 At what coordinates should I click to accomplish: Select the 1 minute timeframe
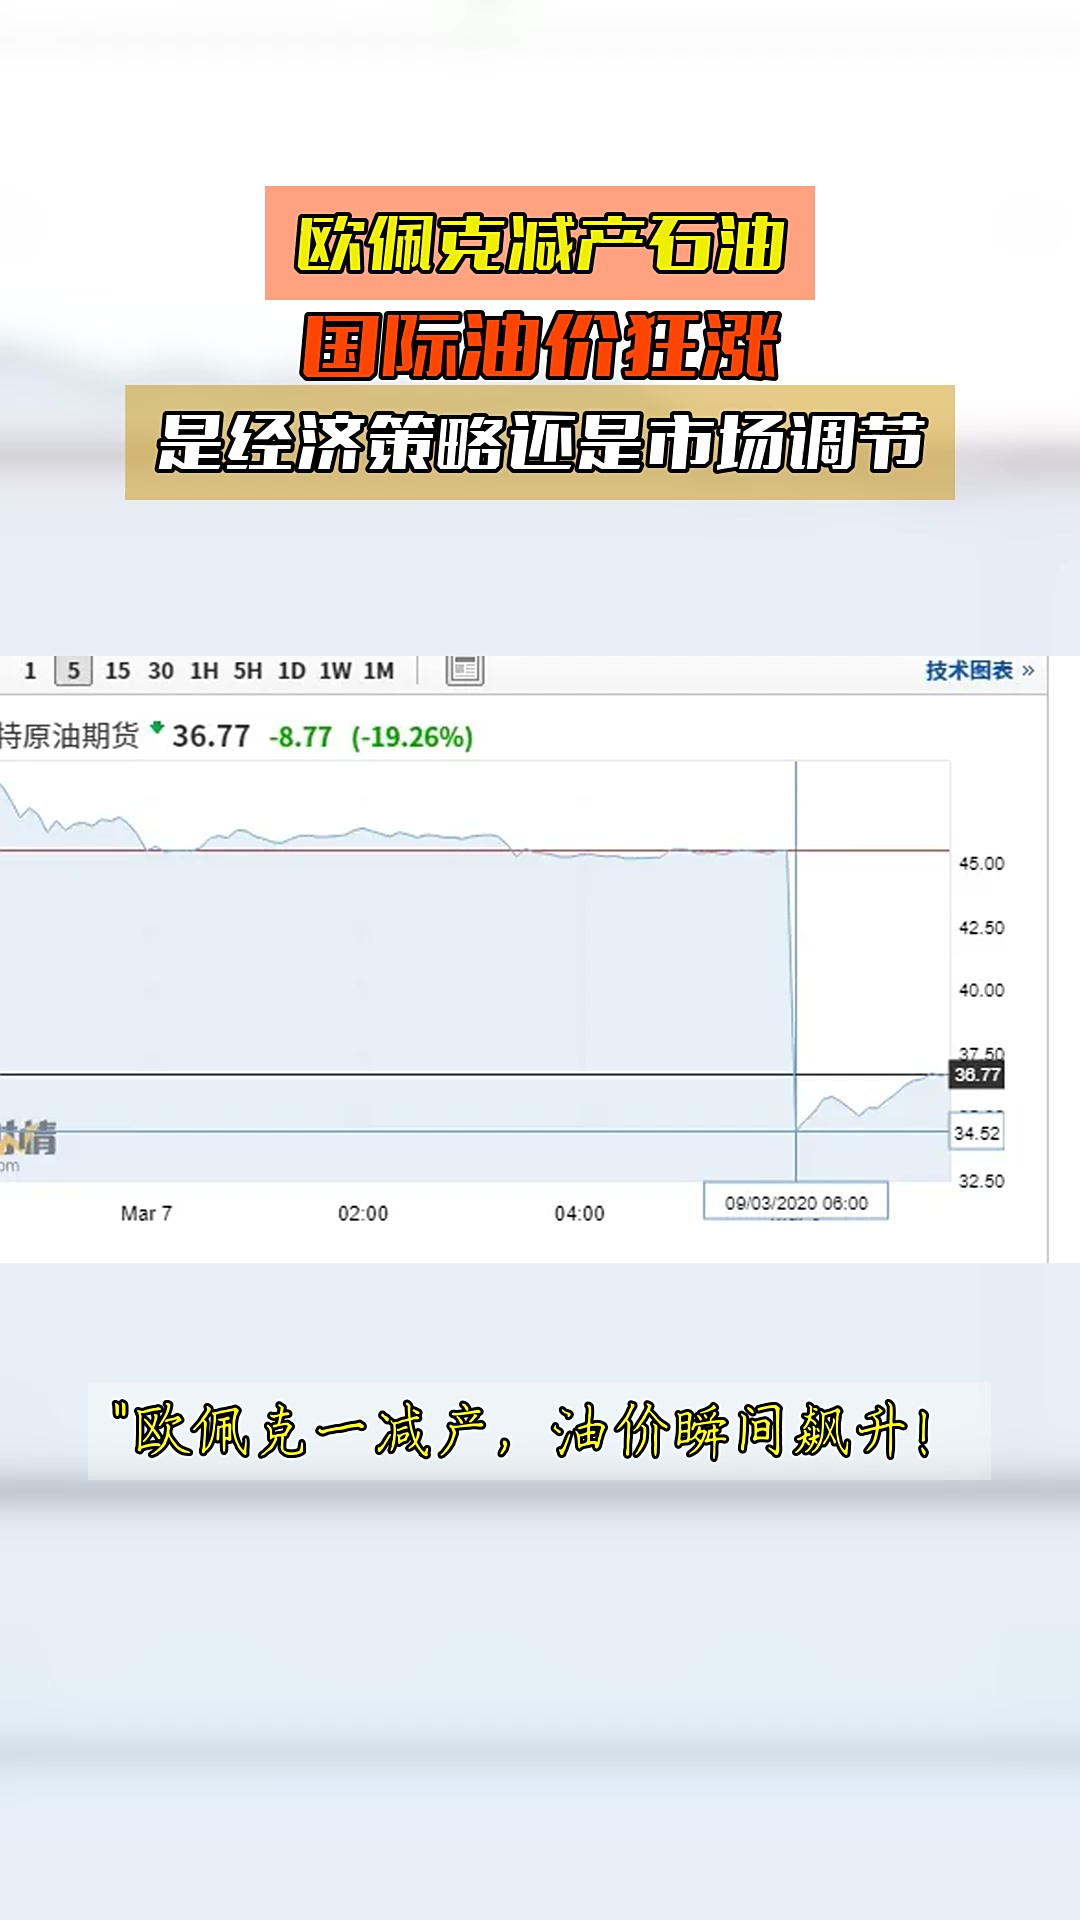click(x=30, y=671)
